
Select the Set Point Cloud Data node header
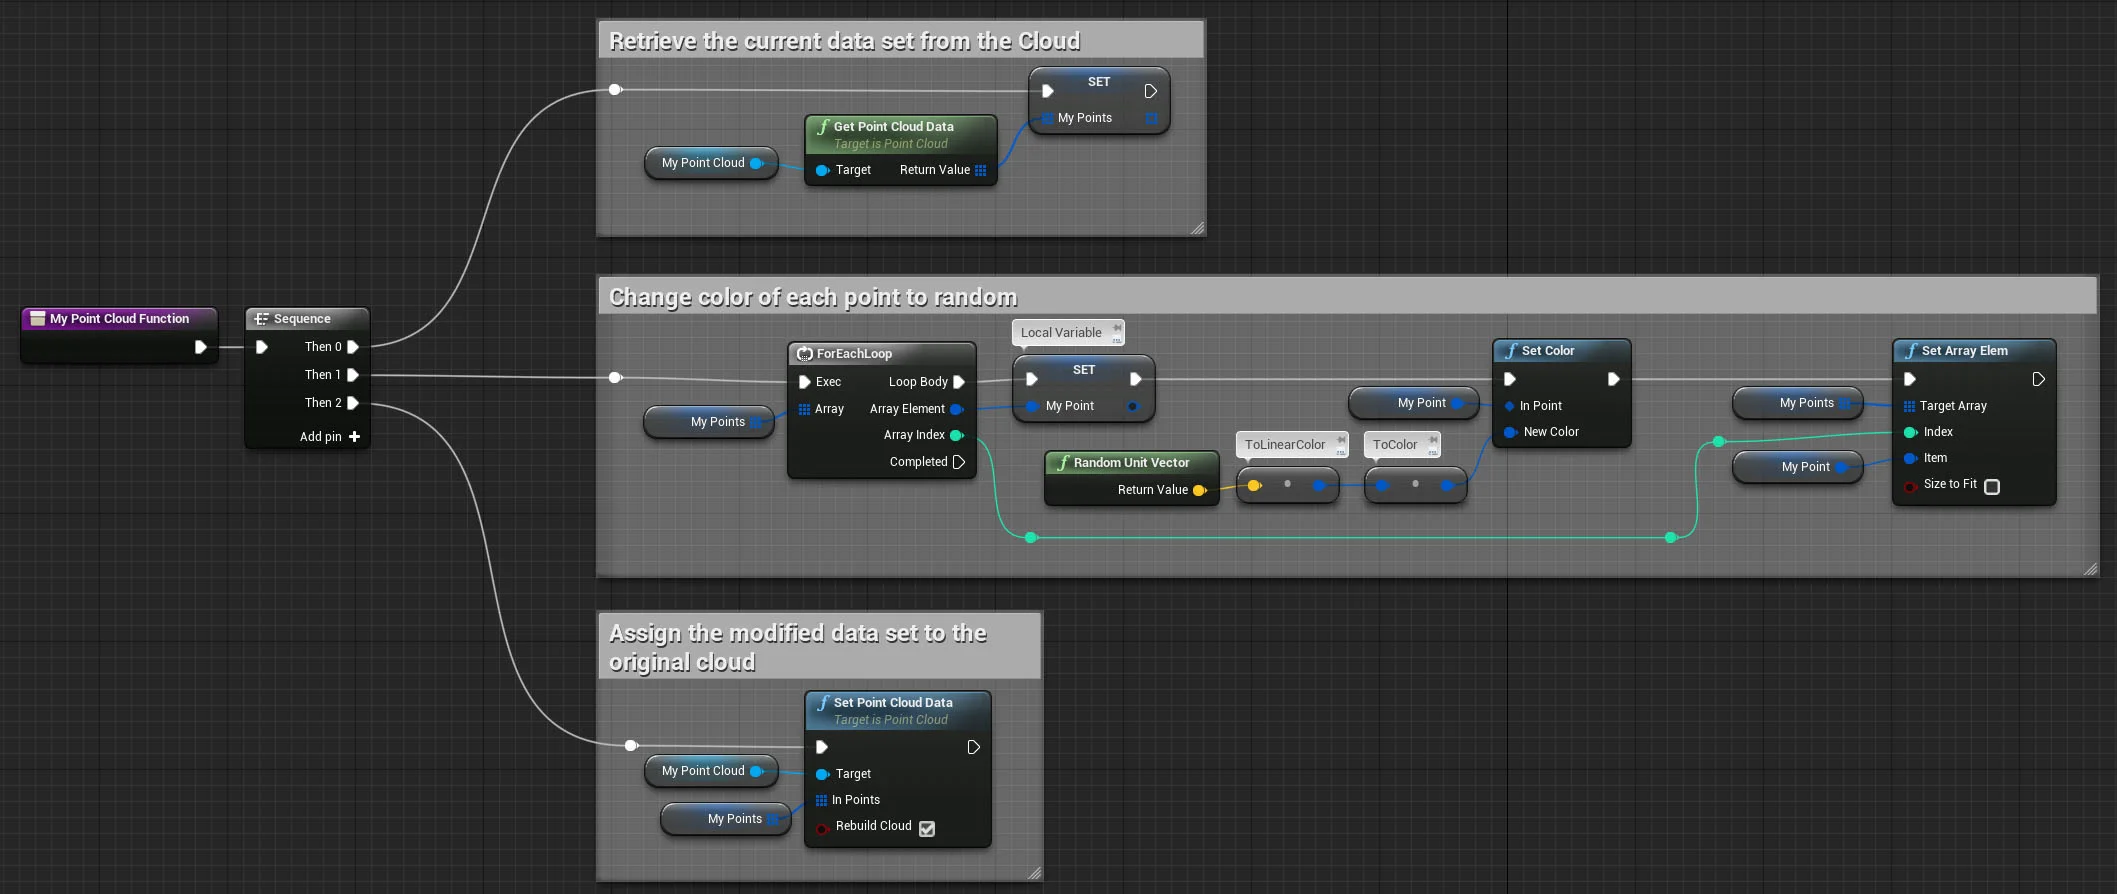point(898,710)
